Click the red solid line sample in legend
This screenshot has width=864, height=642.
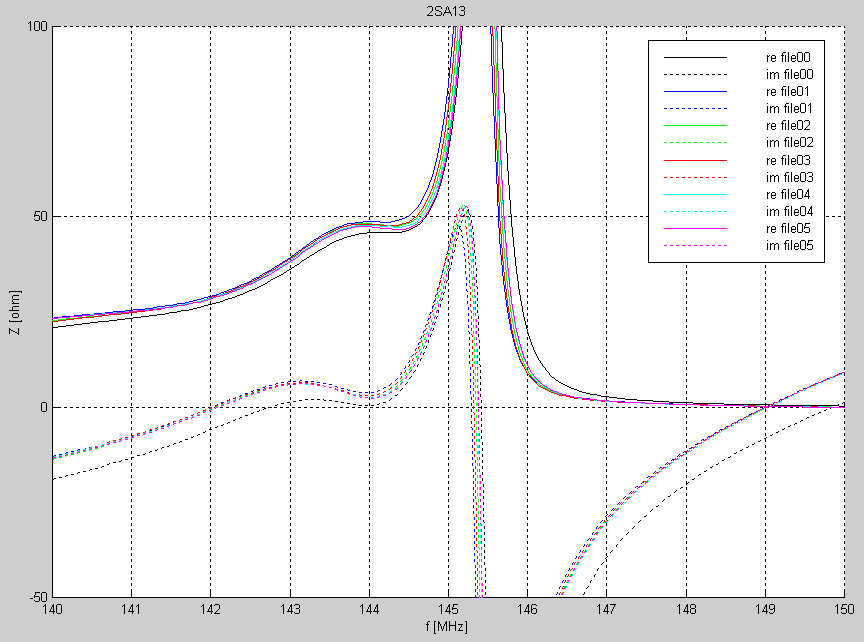point(695,160)
